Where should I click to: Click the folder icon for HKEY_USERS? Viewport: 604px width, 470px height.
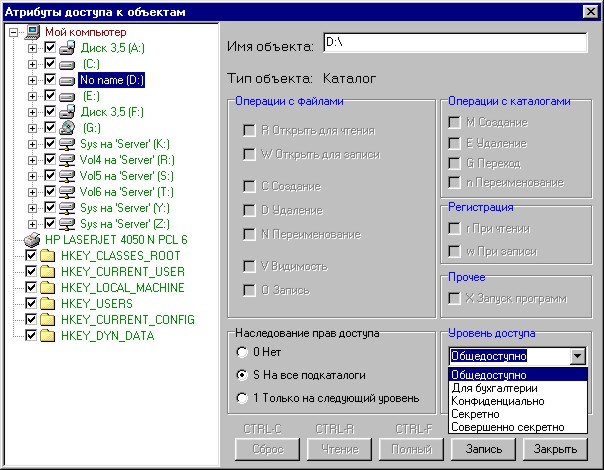click(x=48, y=304)
